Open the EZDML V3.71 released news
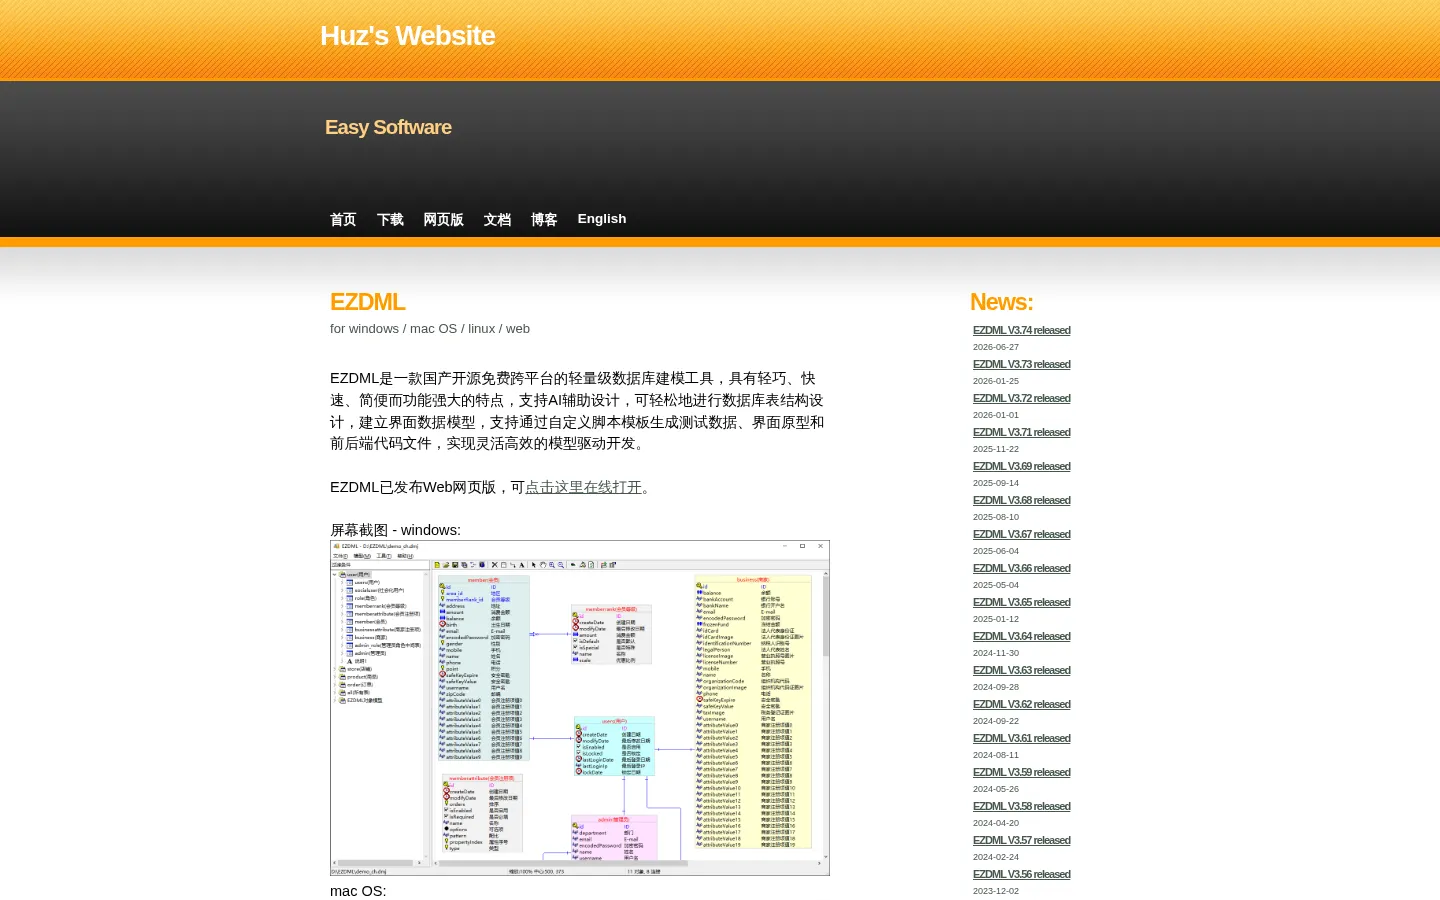Viewport: 1440px width, 900px height. [x=1021, y=432]
